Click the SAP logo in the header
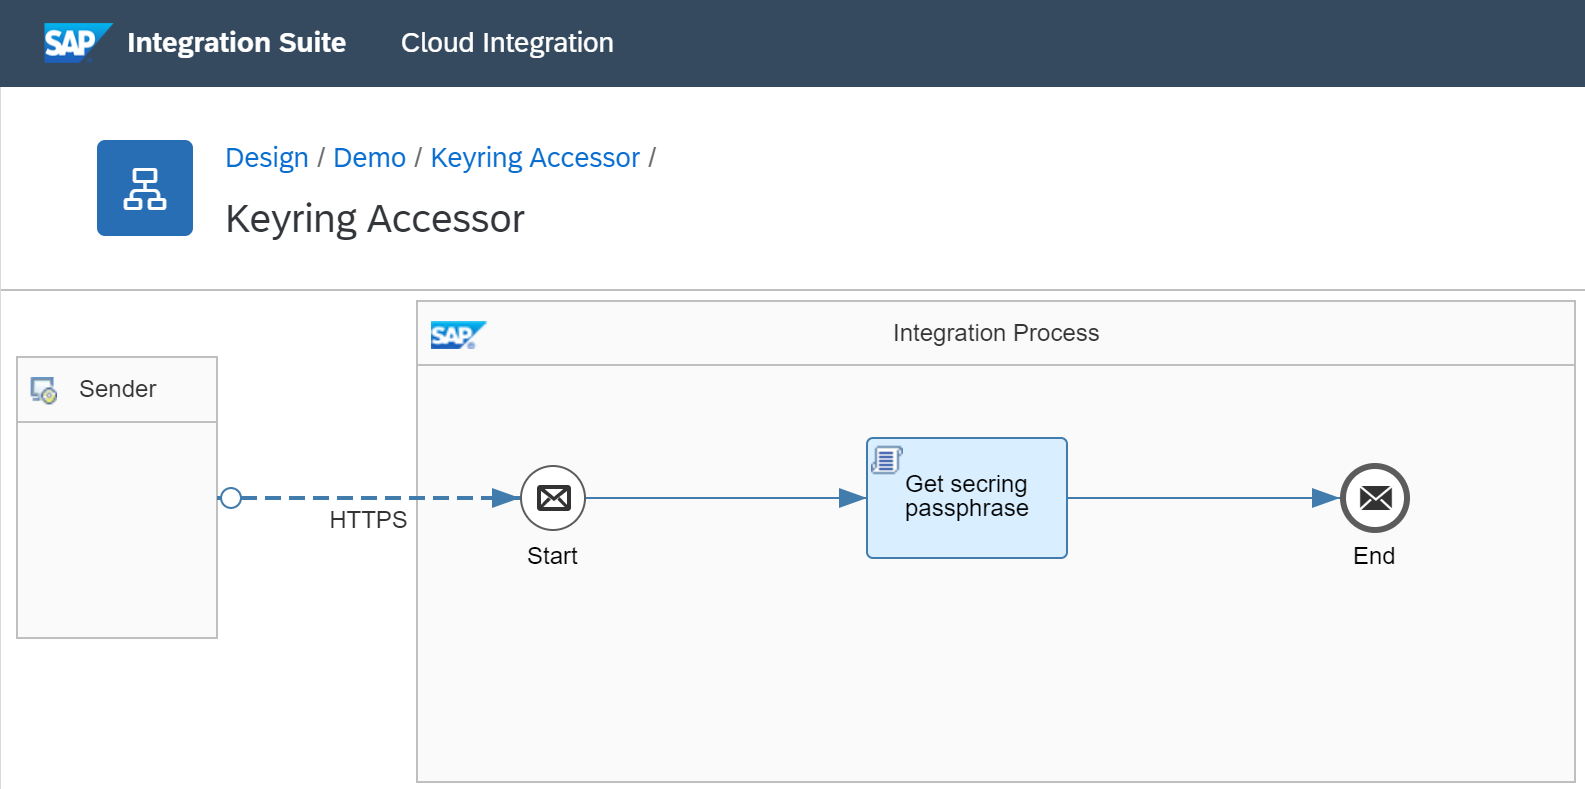1585x789 pixels. pyautogui.click(x=76, y=43)
